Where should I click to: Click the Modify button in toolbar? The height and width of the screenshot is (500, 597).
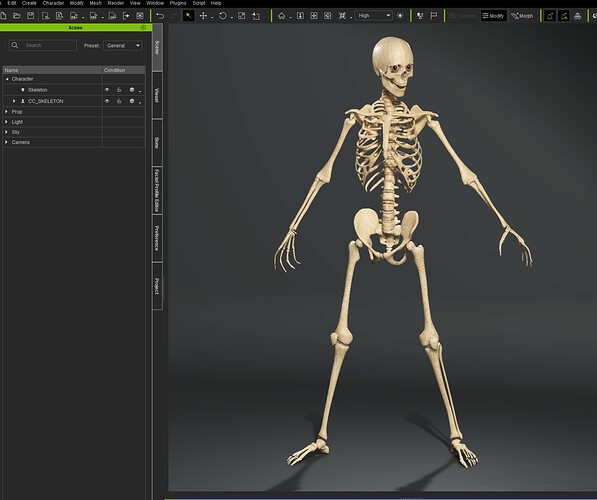tap(493, 16)
